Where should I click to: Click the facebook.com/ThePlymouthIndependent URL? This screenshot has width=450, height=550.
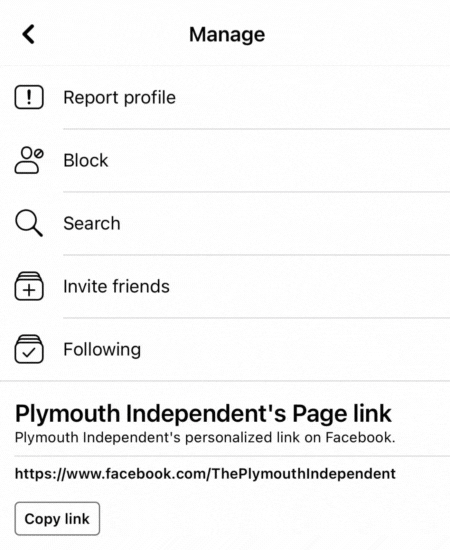(205, 474)
